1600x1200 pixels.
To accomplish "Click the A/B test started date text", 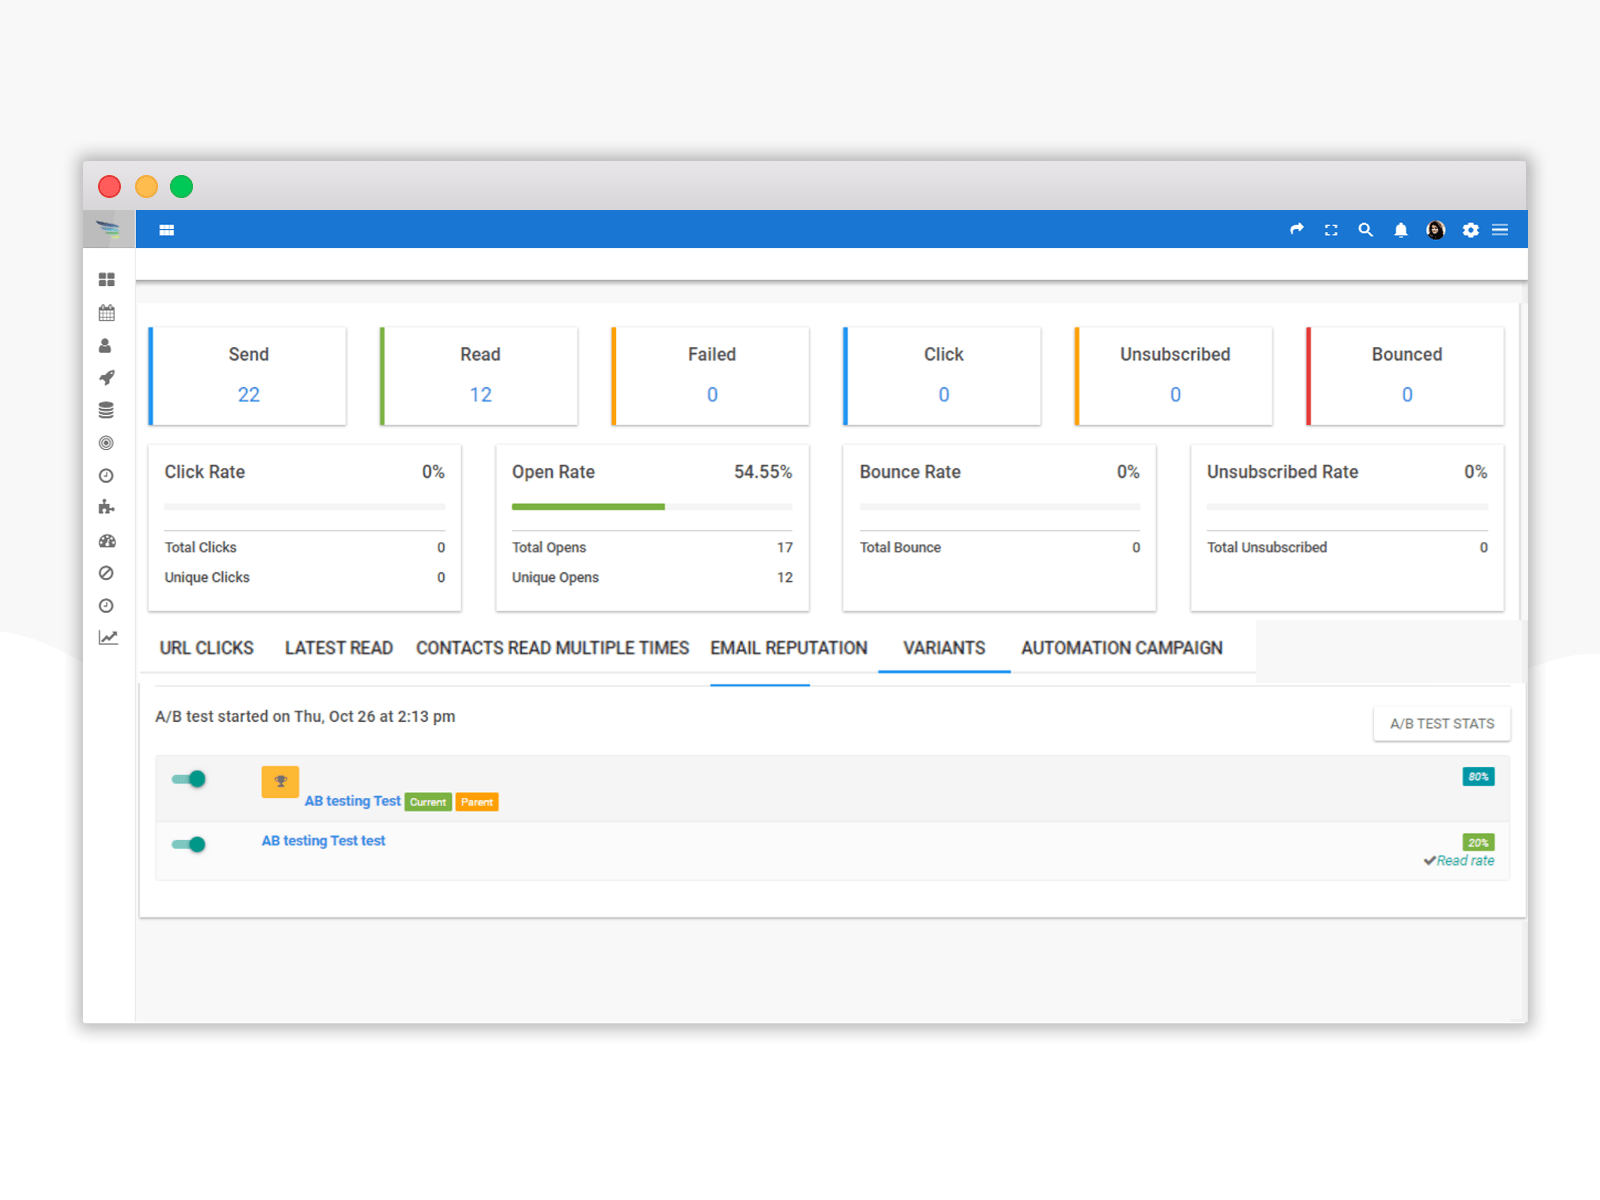I will (x=305, y=717).
